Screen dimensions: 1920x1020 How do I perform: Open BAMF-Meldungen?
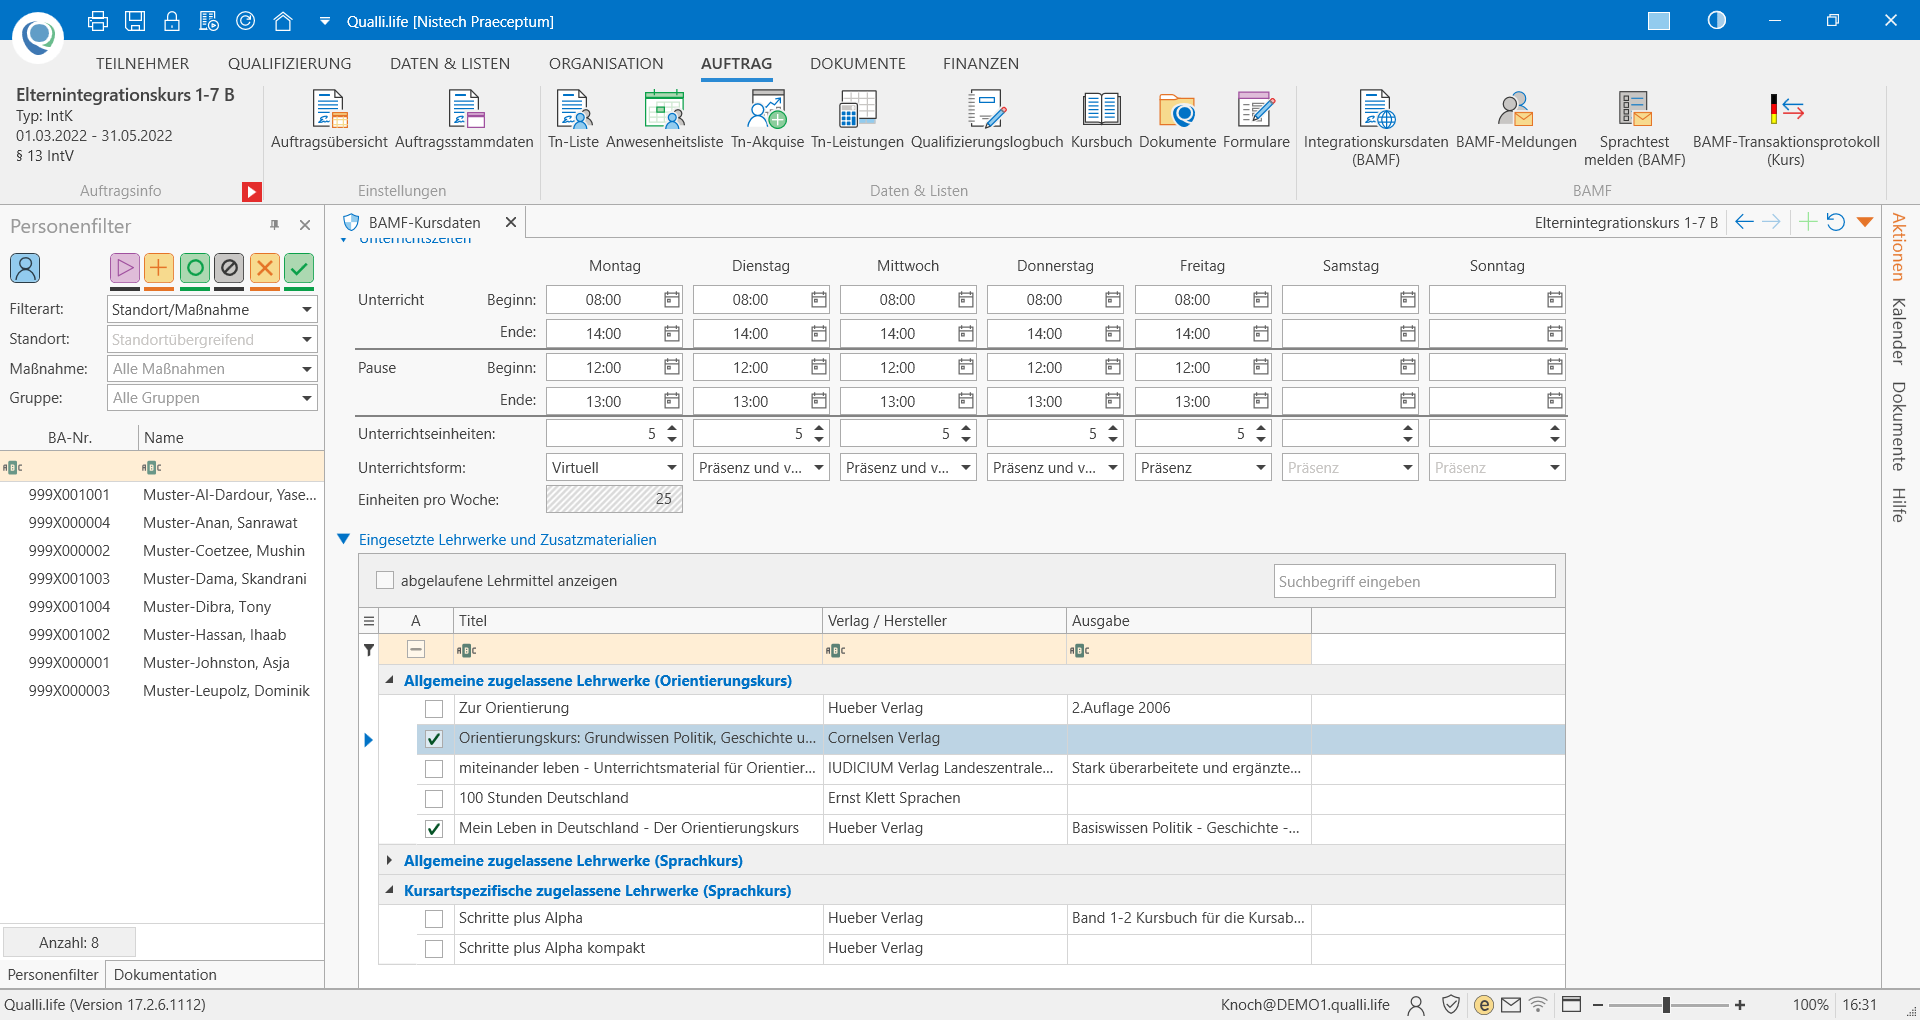click(x=1516, y=120)
